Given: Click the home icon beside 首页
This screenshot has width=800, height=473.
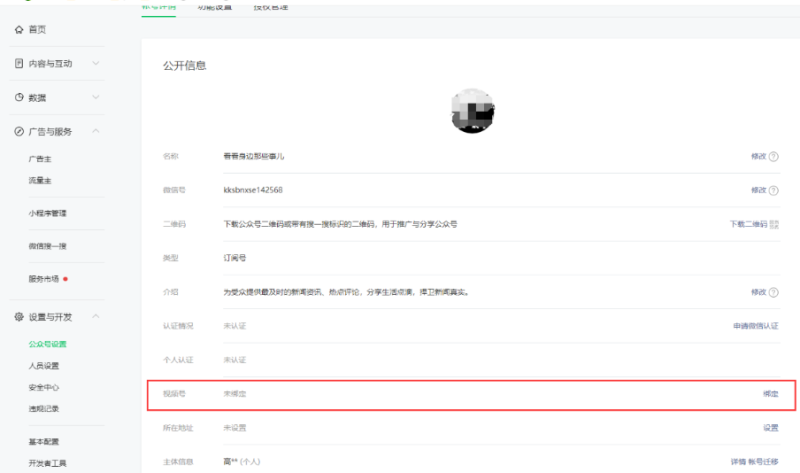Looking at the screenshot, I should pyautogui.click(x=19, y=30).
